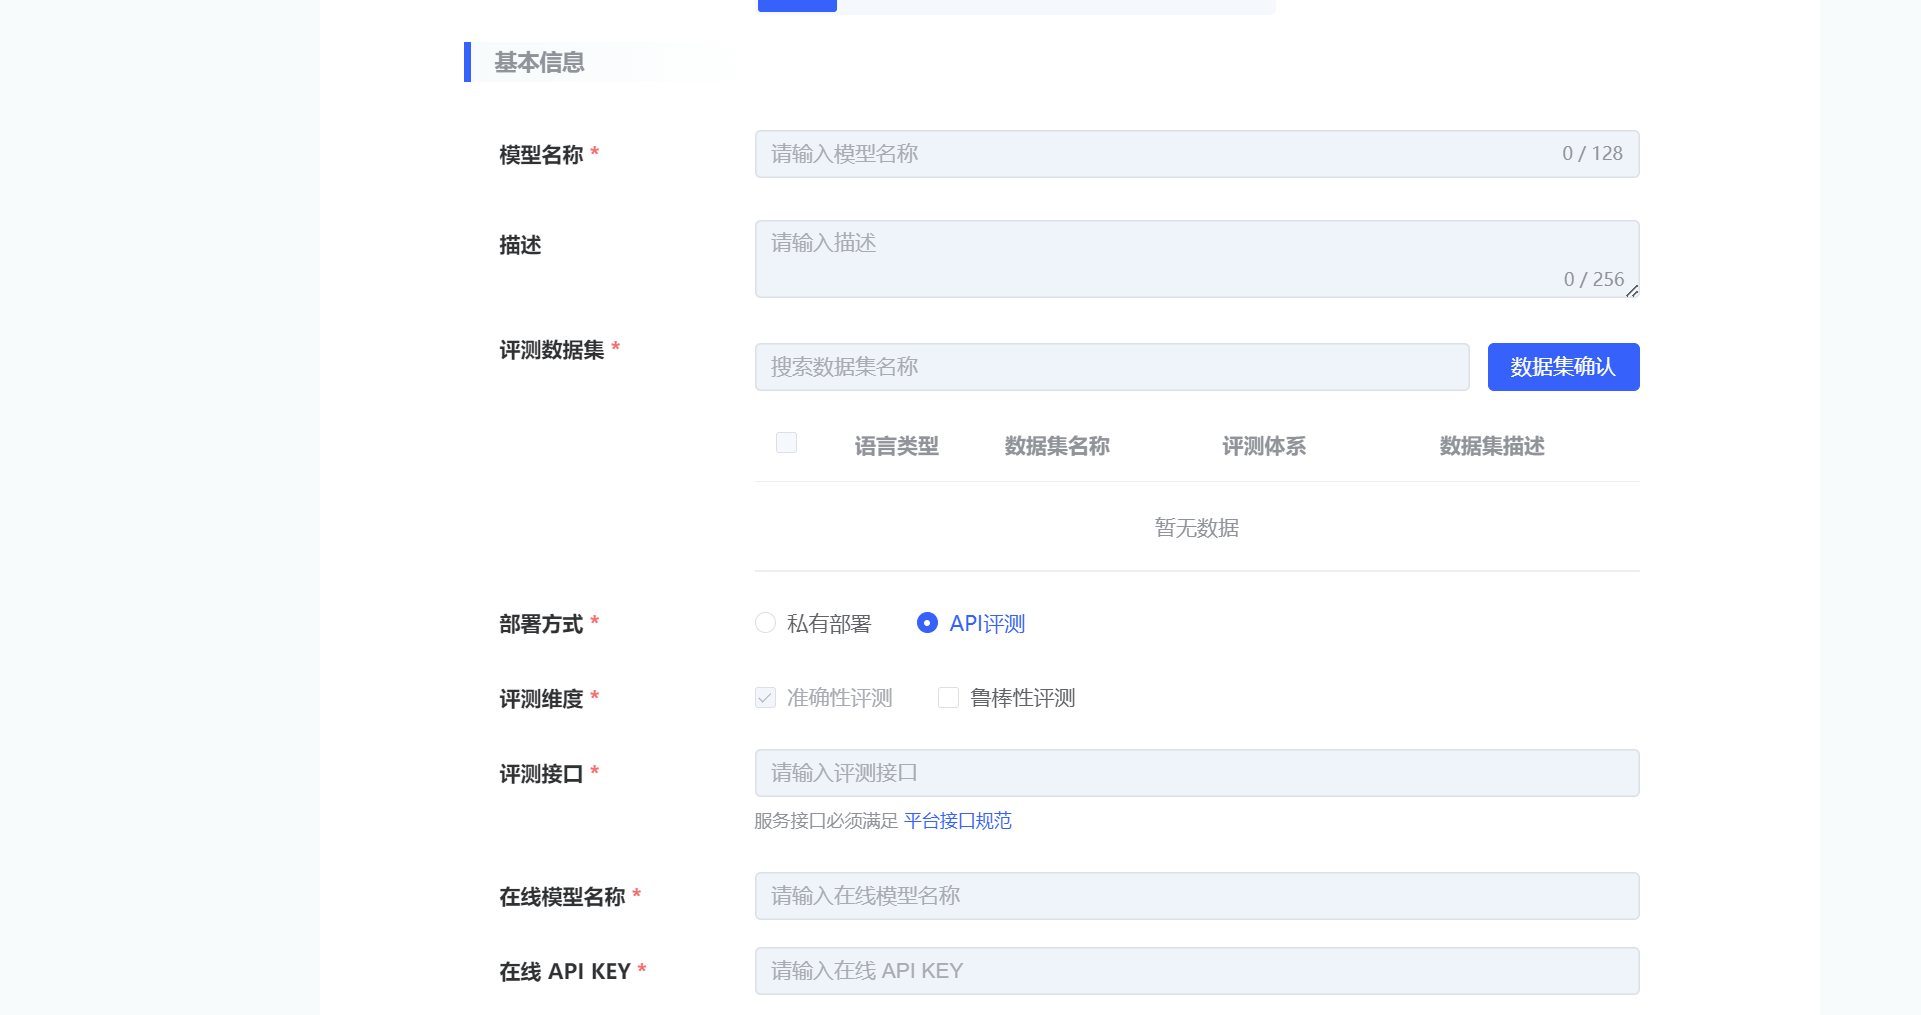Toggle the 准确性评测 checkbox
This screenshot has height=1015, width=1921.
click(x=766, y=698)
